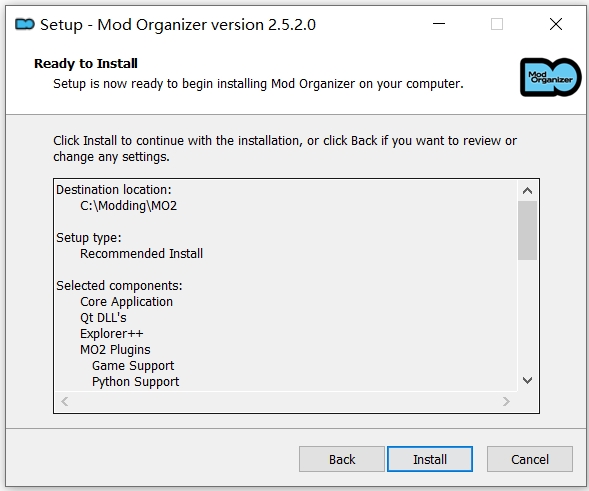Click the vertical scrollbar thumb

pyautogui.click(x=527, y=230)
